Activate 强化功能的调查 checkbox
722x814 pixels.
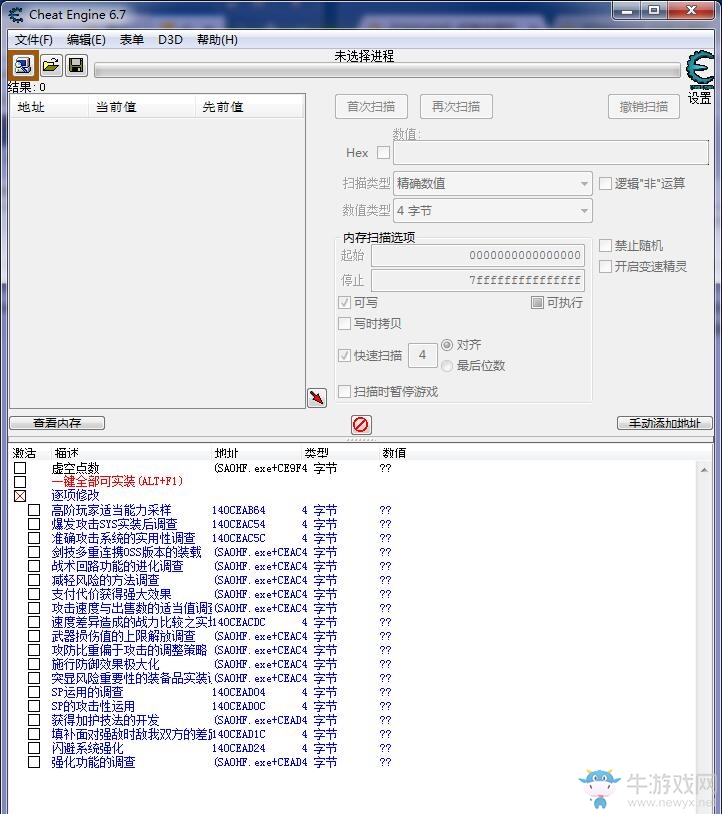34,762
